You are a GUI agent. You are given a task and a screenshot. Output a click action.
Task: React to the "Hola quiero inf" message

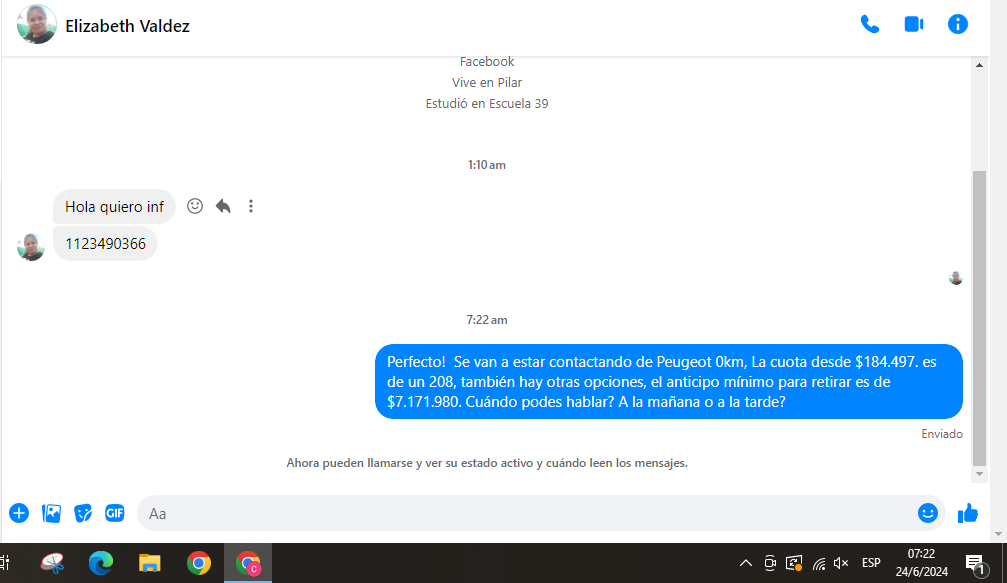point(195,206)
